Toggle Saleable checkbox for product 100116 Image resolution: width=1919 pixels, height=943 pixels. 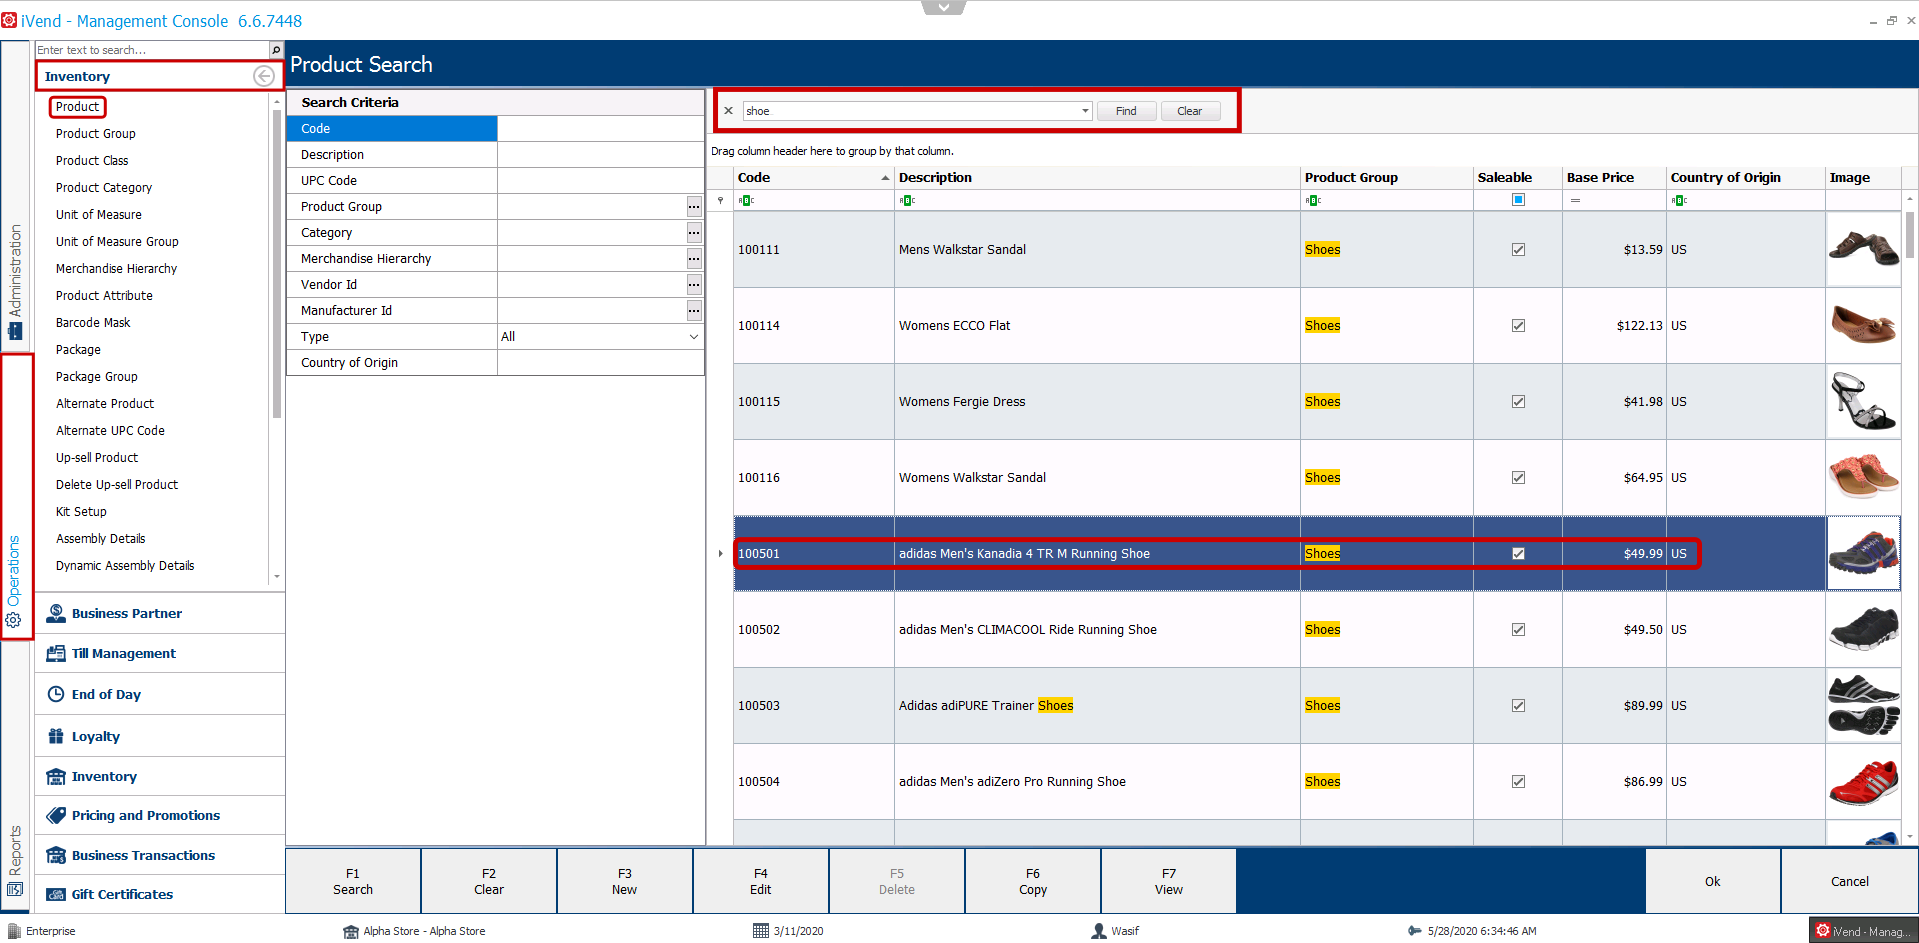(1518, 478)
